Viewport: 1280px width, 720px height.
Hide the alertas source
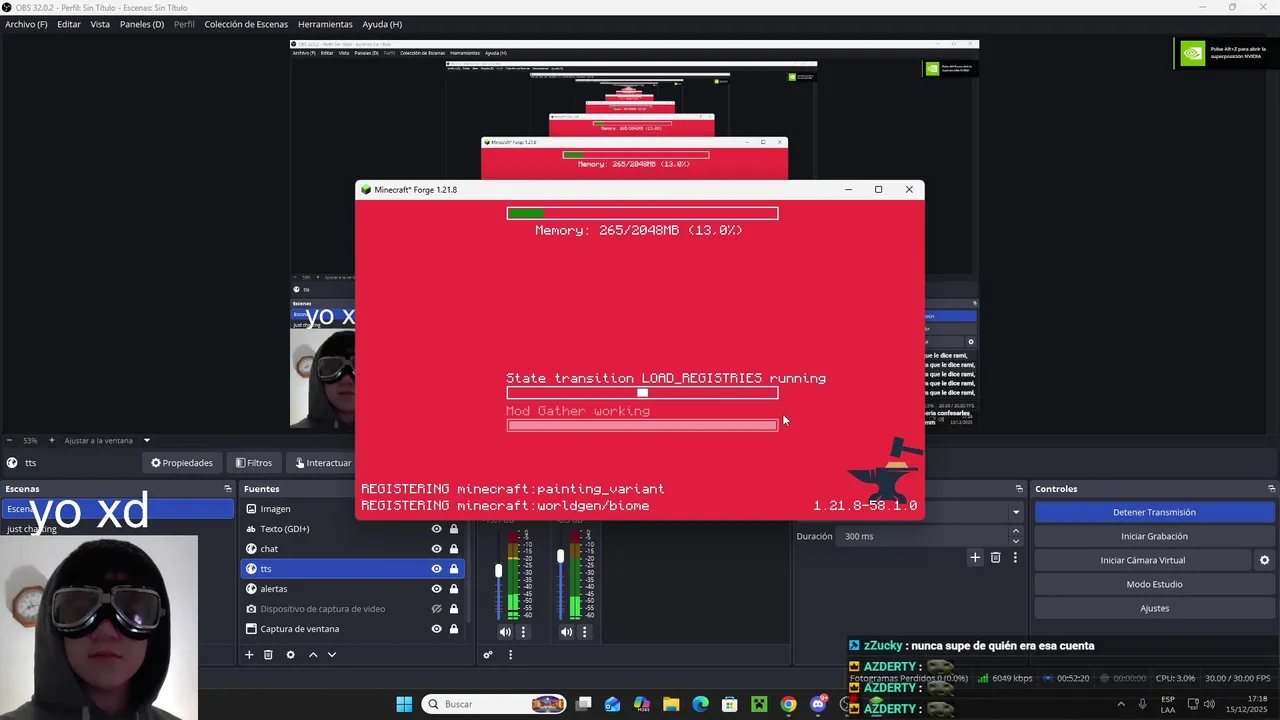point(436,589)
